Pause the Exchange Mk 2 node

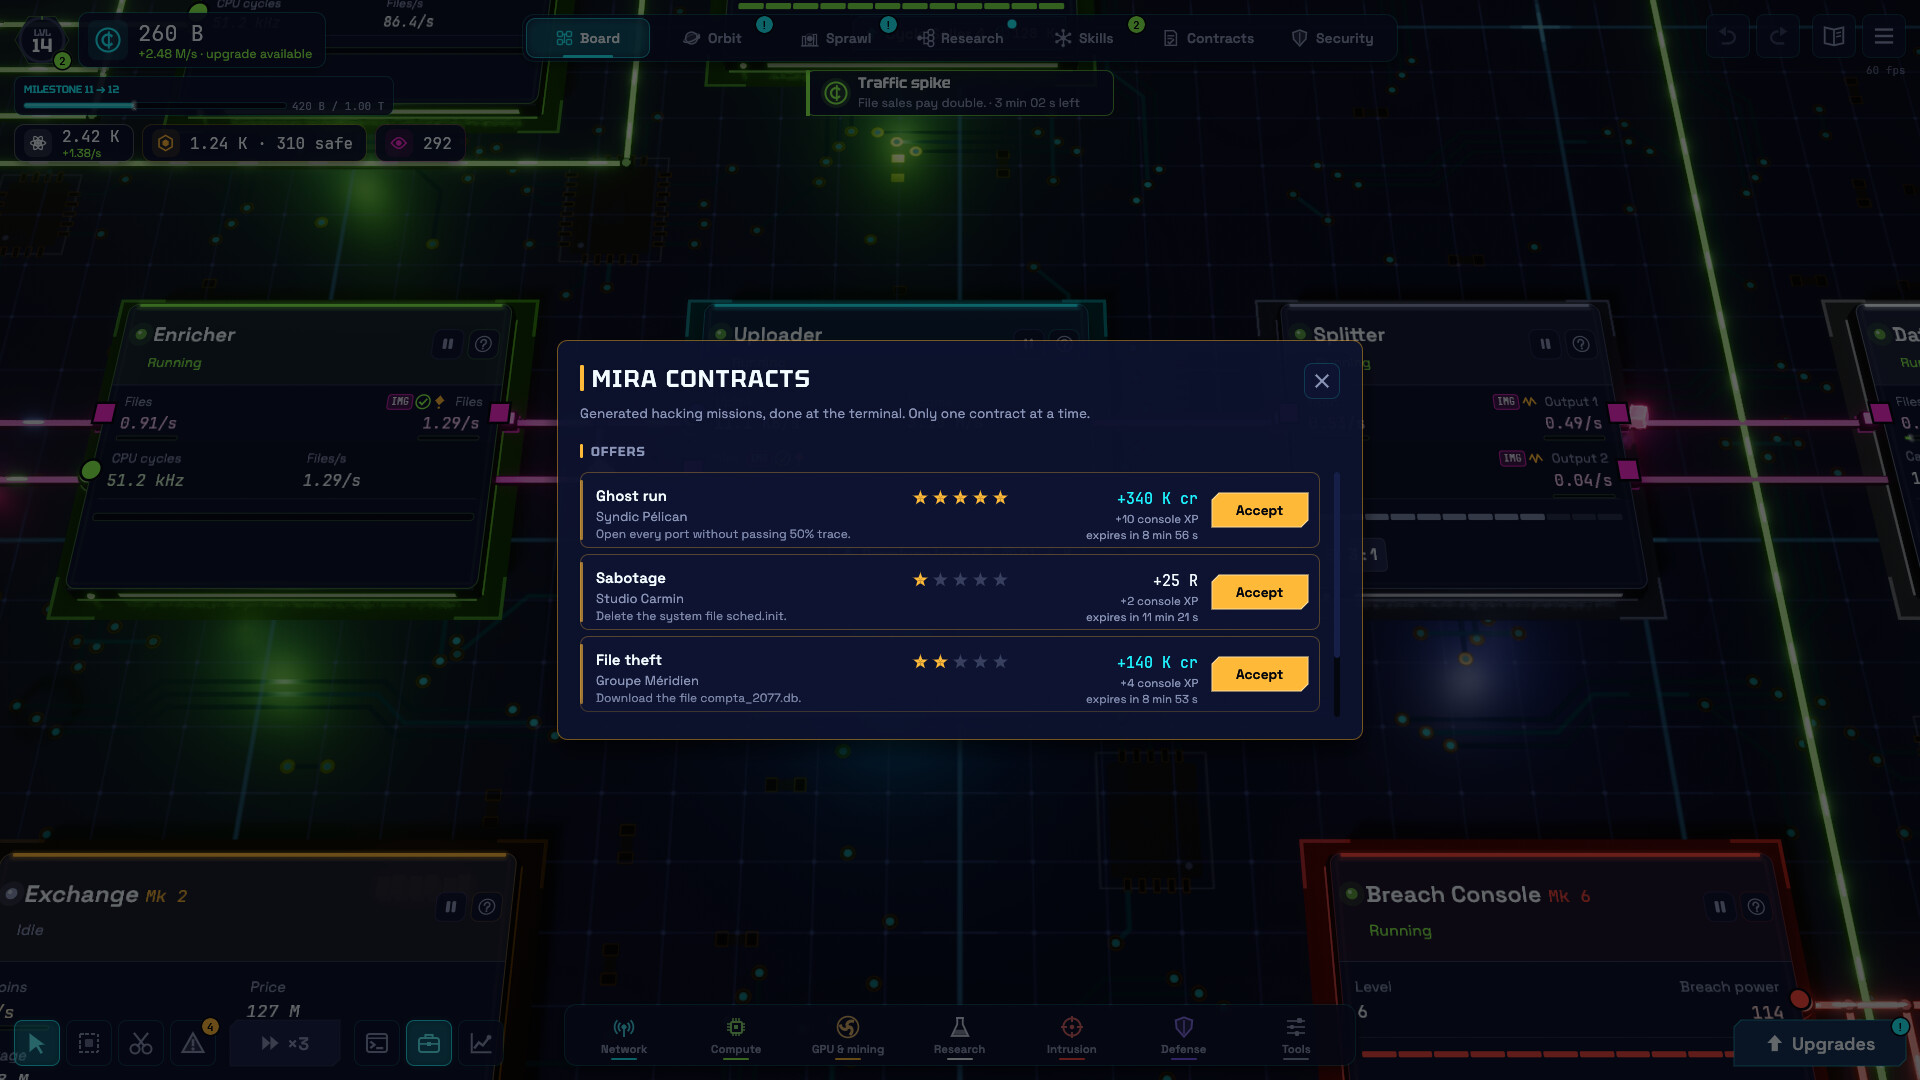(x=451, y=907)
